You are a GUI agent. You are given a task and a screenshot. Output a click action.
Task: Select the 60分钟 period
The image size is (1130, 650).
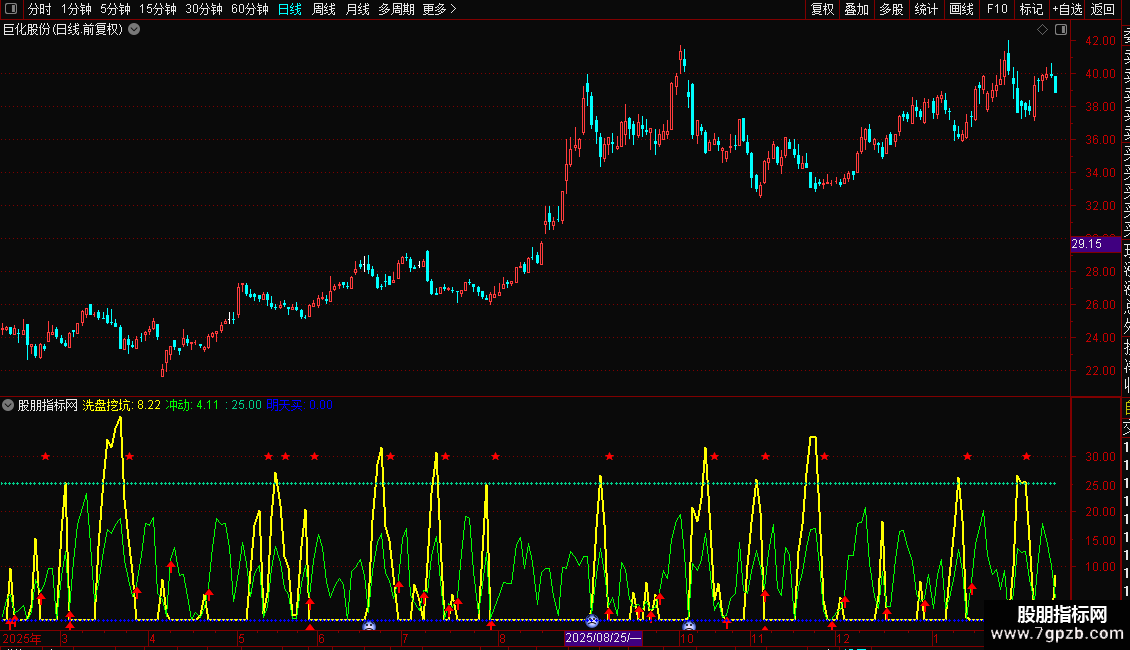click(250, 9)
